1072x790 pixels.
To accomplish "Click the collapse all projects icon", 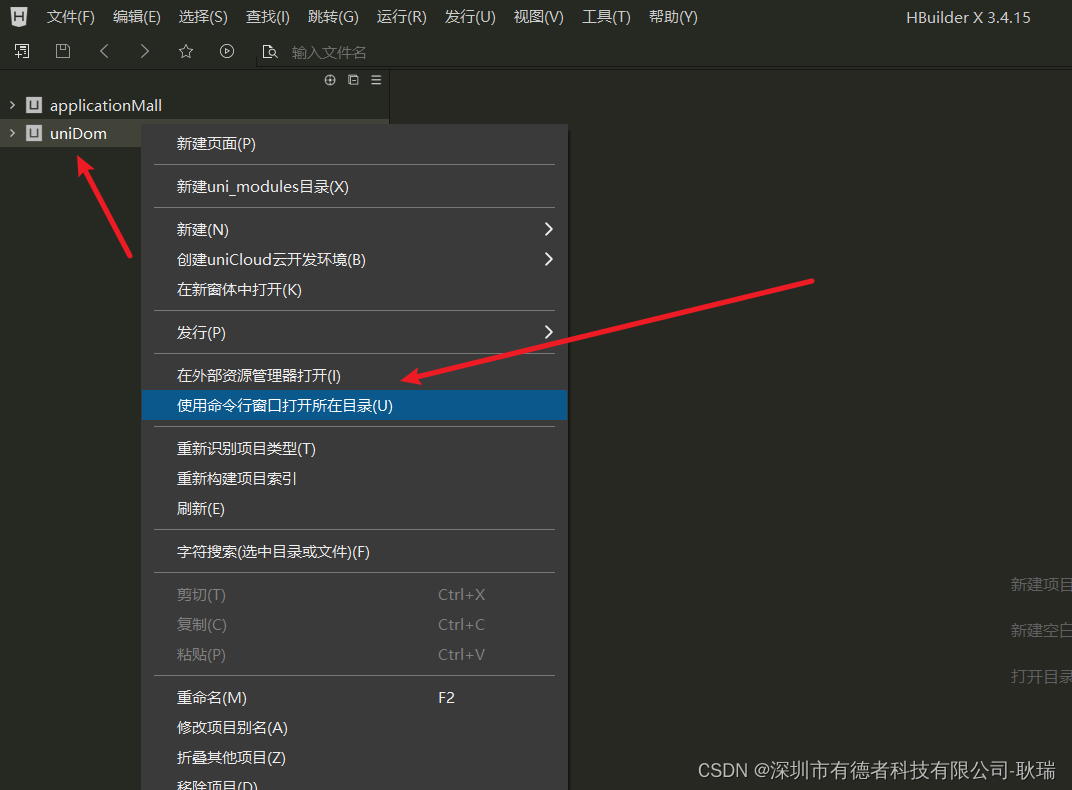I will click(x=353, y=80).
